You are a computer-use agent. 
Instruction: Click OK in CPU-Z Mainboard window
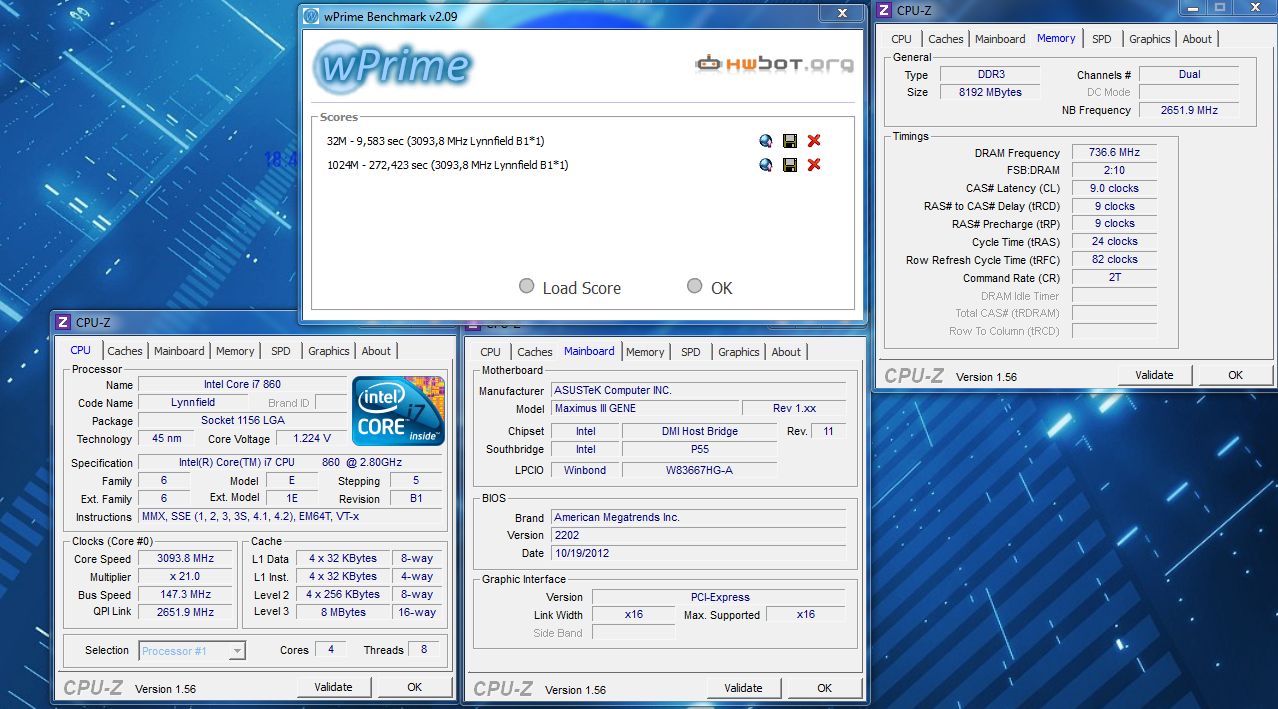825,688
